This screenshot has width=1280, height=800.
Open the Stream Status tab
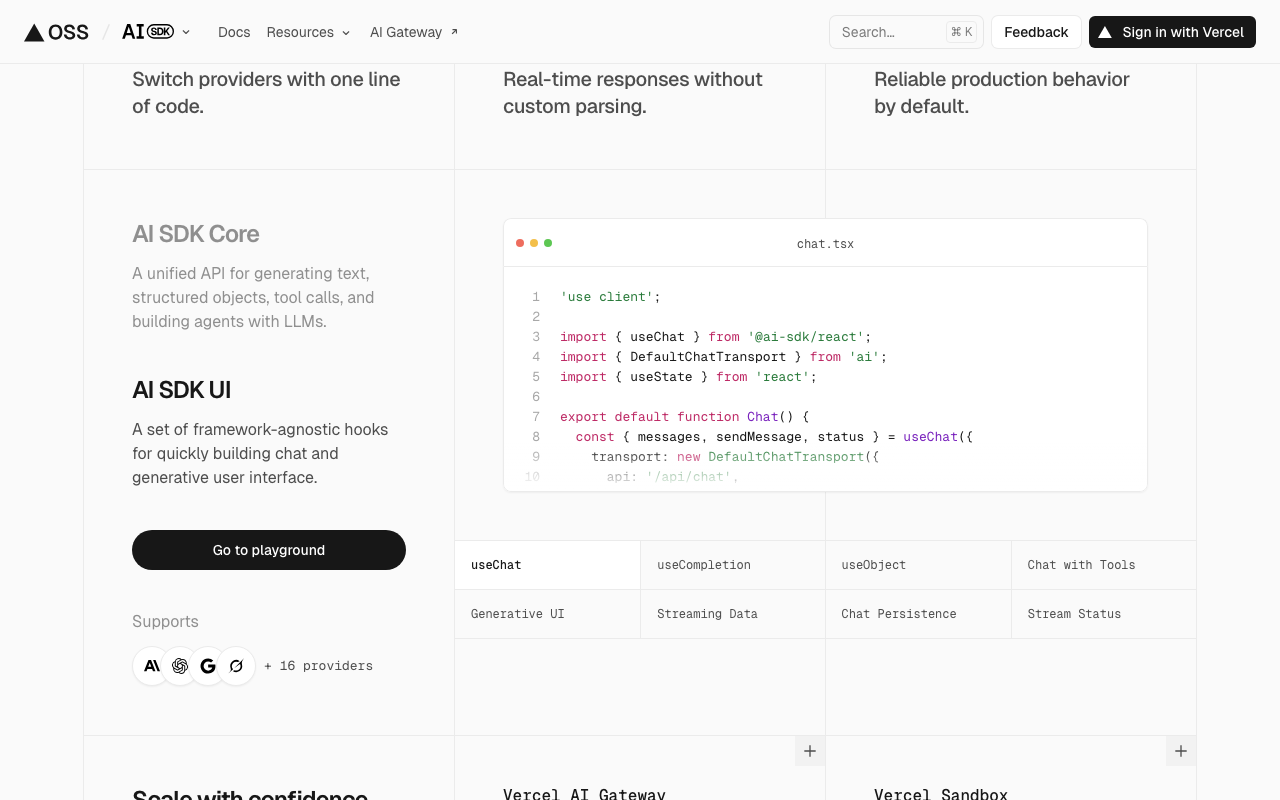[x=1104, y=614]
